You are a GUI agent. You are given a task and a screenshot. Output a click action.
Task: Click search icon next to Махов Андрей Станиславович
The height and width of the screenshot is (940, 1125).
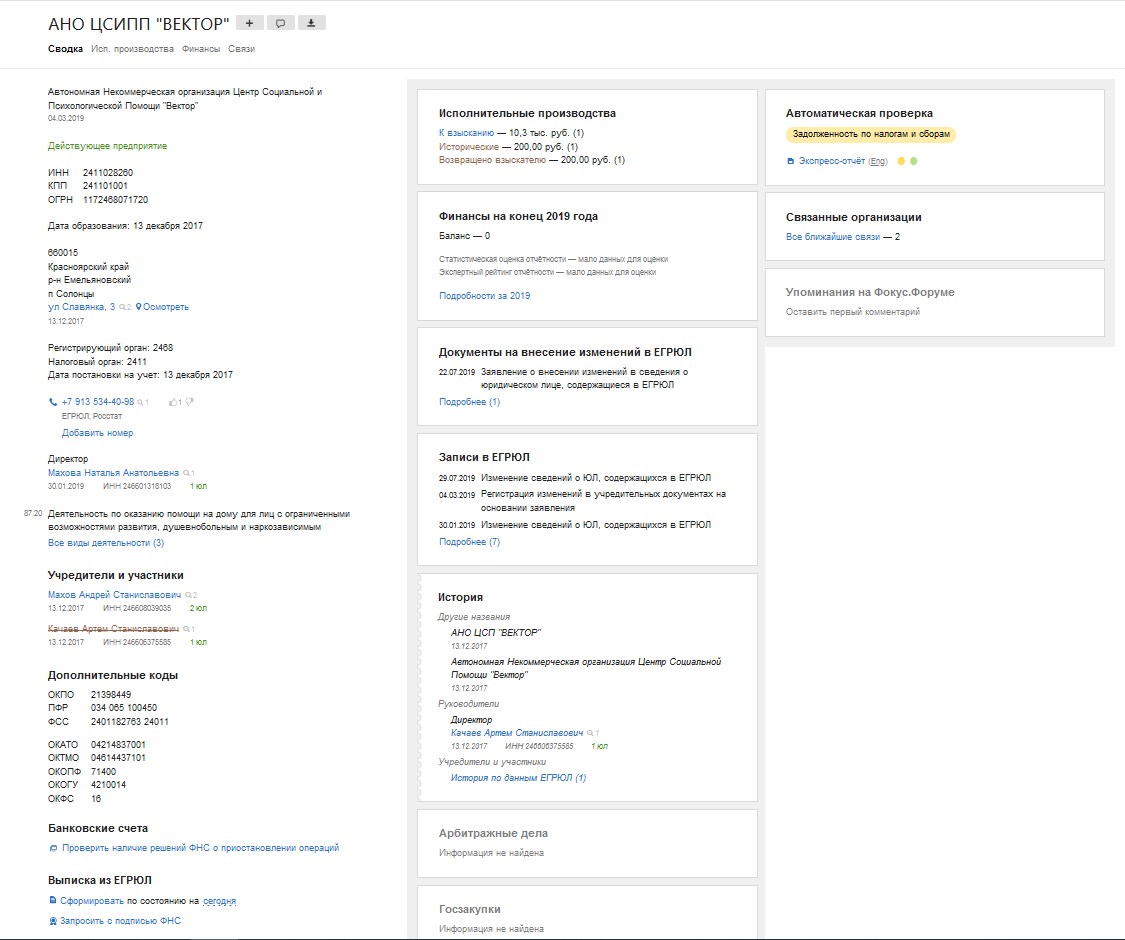(x=189, y=595)
